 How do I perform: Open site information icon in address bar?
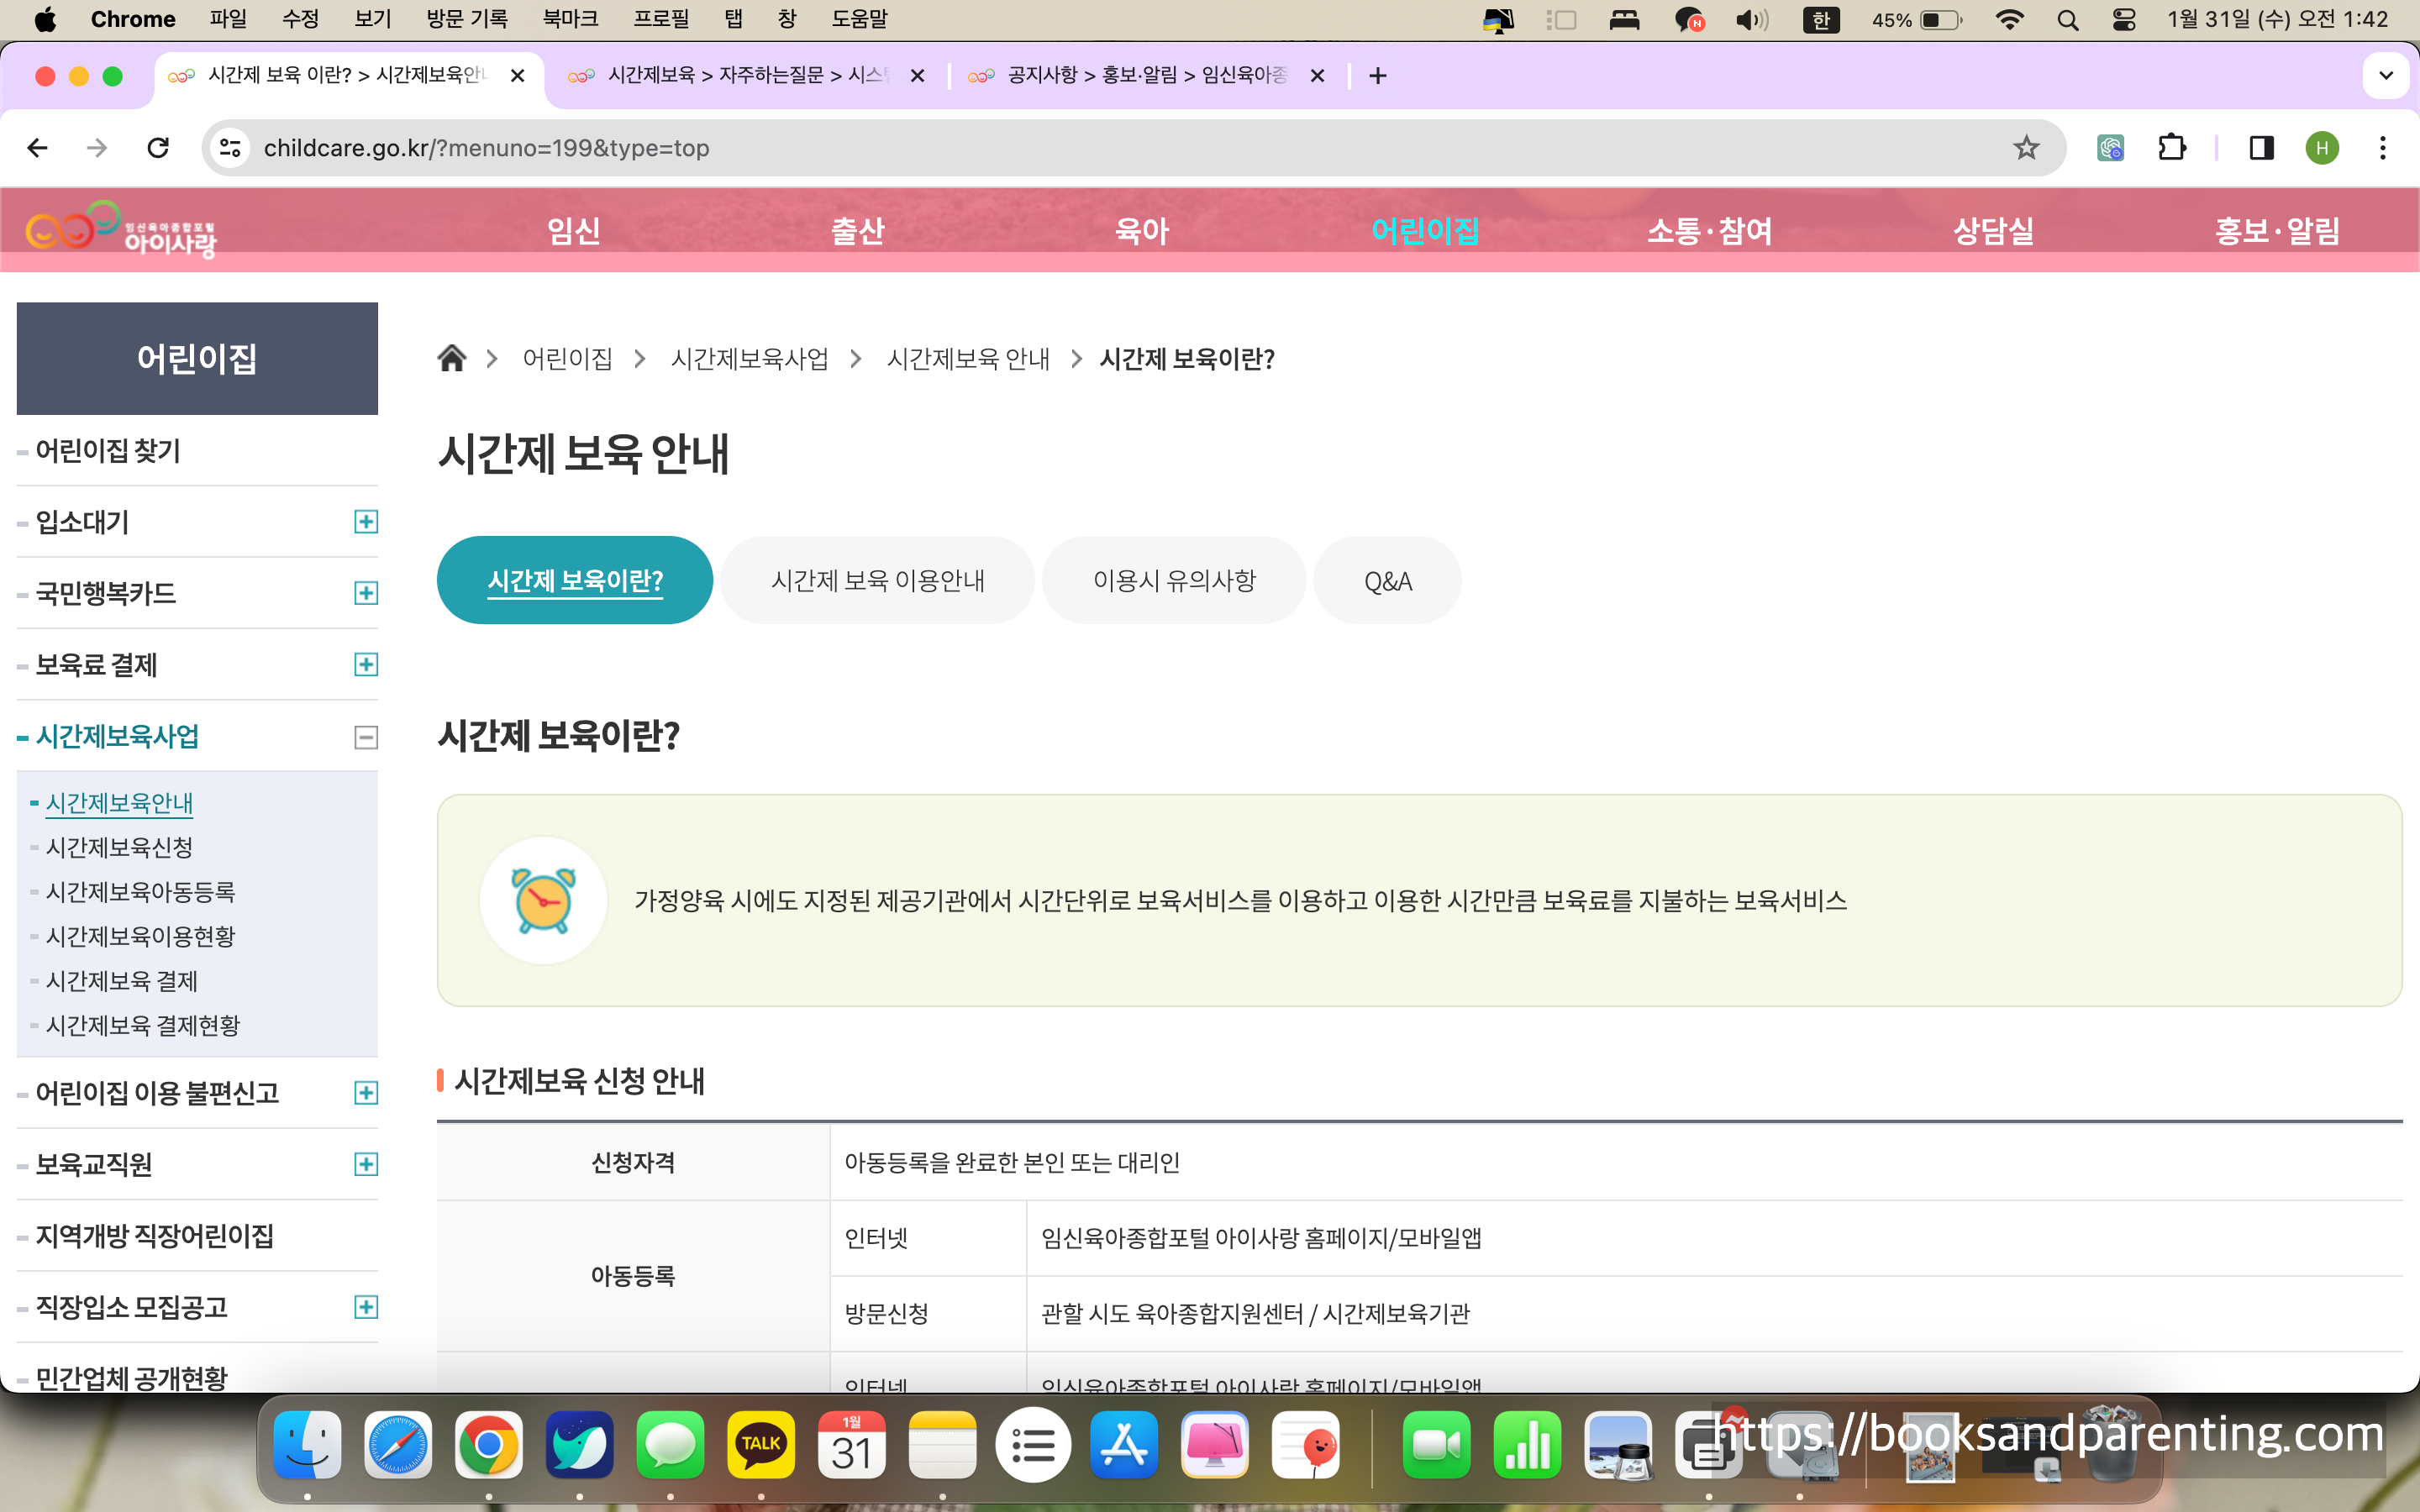[231, 148]
